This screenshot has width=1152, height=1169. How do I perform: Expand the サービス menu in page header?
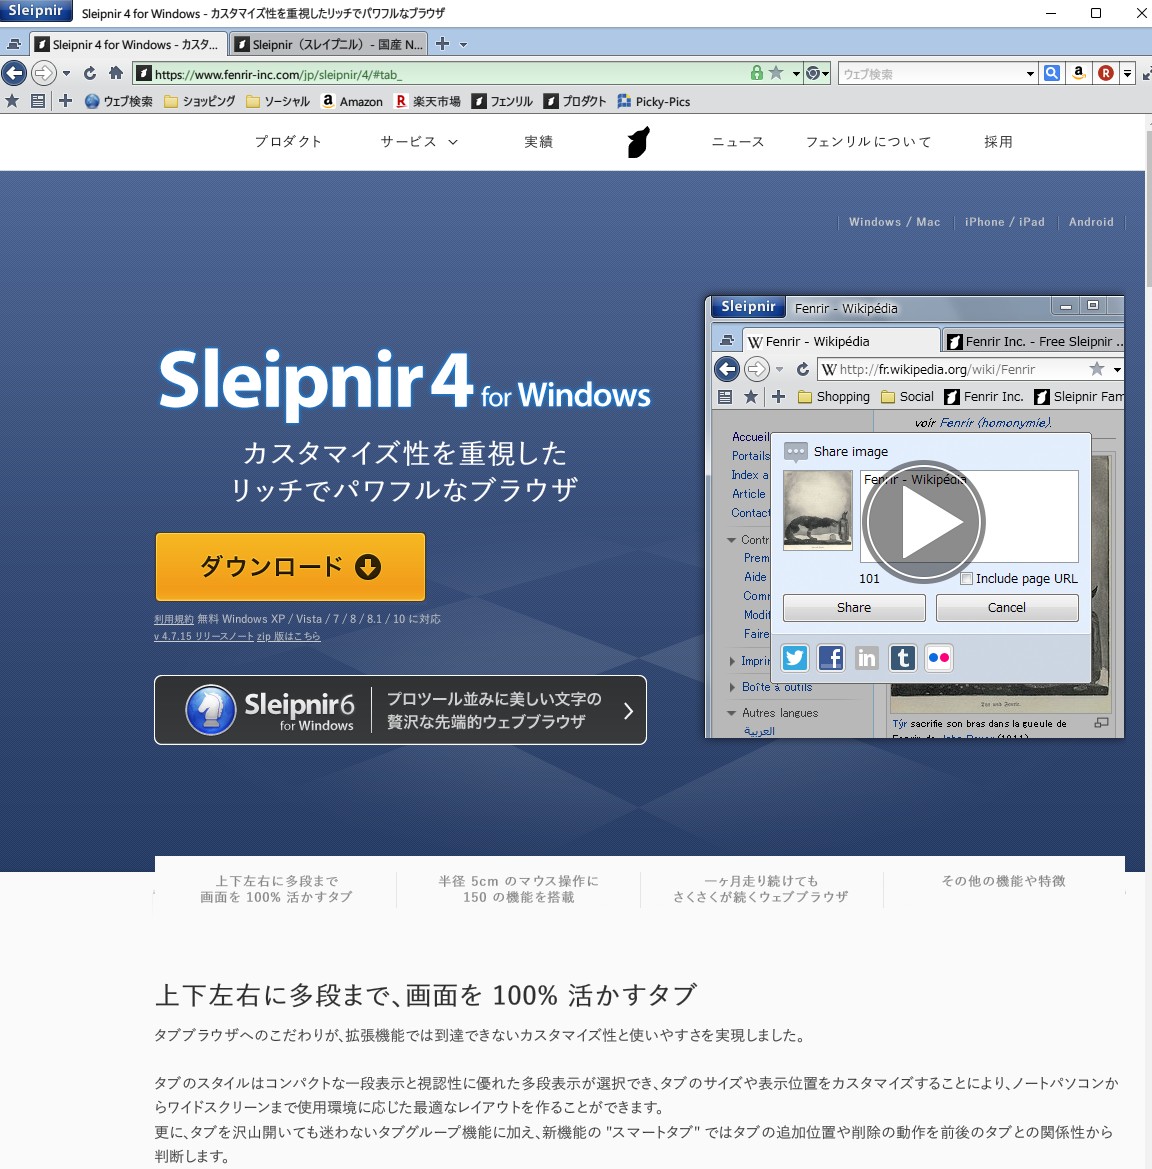pyautogui.click(x=419, y=142)
